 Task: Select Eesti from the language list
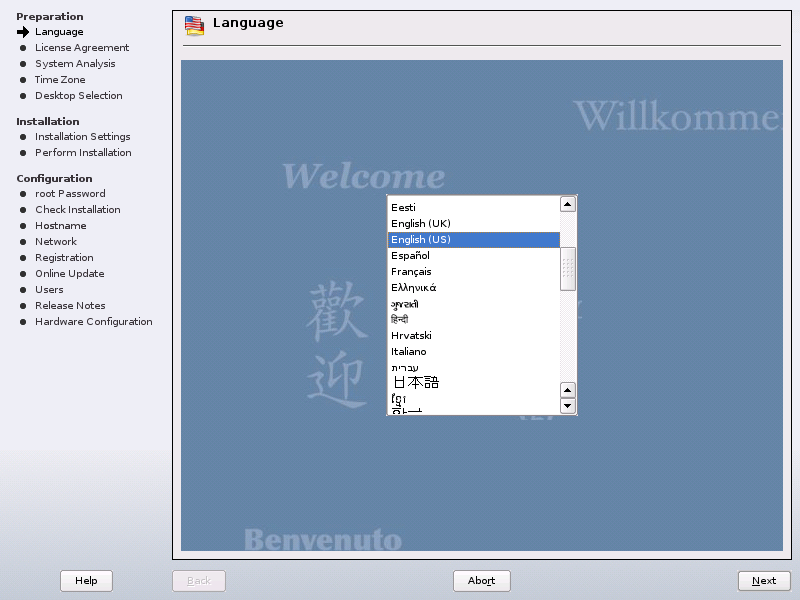coord(473,208)
